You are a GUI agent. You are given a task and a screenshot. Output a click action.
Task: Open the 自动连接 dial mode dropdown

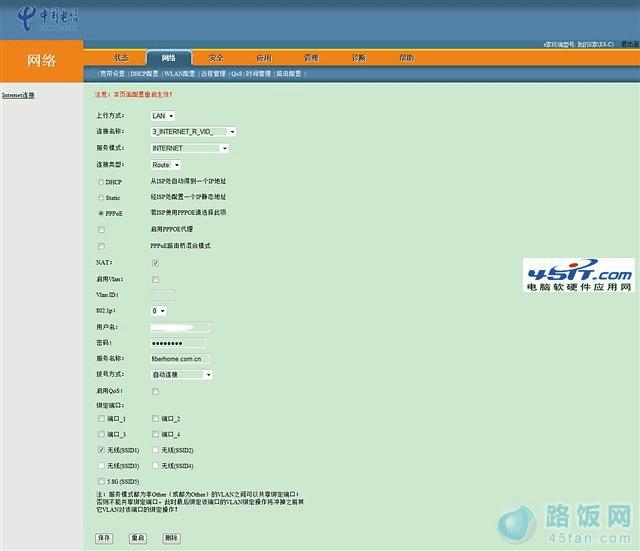[x=182, y=374]
